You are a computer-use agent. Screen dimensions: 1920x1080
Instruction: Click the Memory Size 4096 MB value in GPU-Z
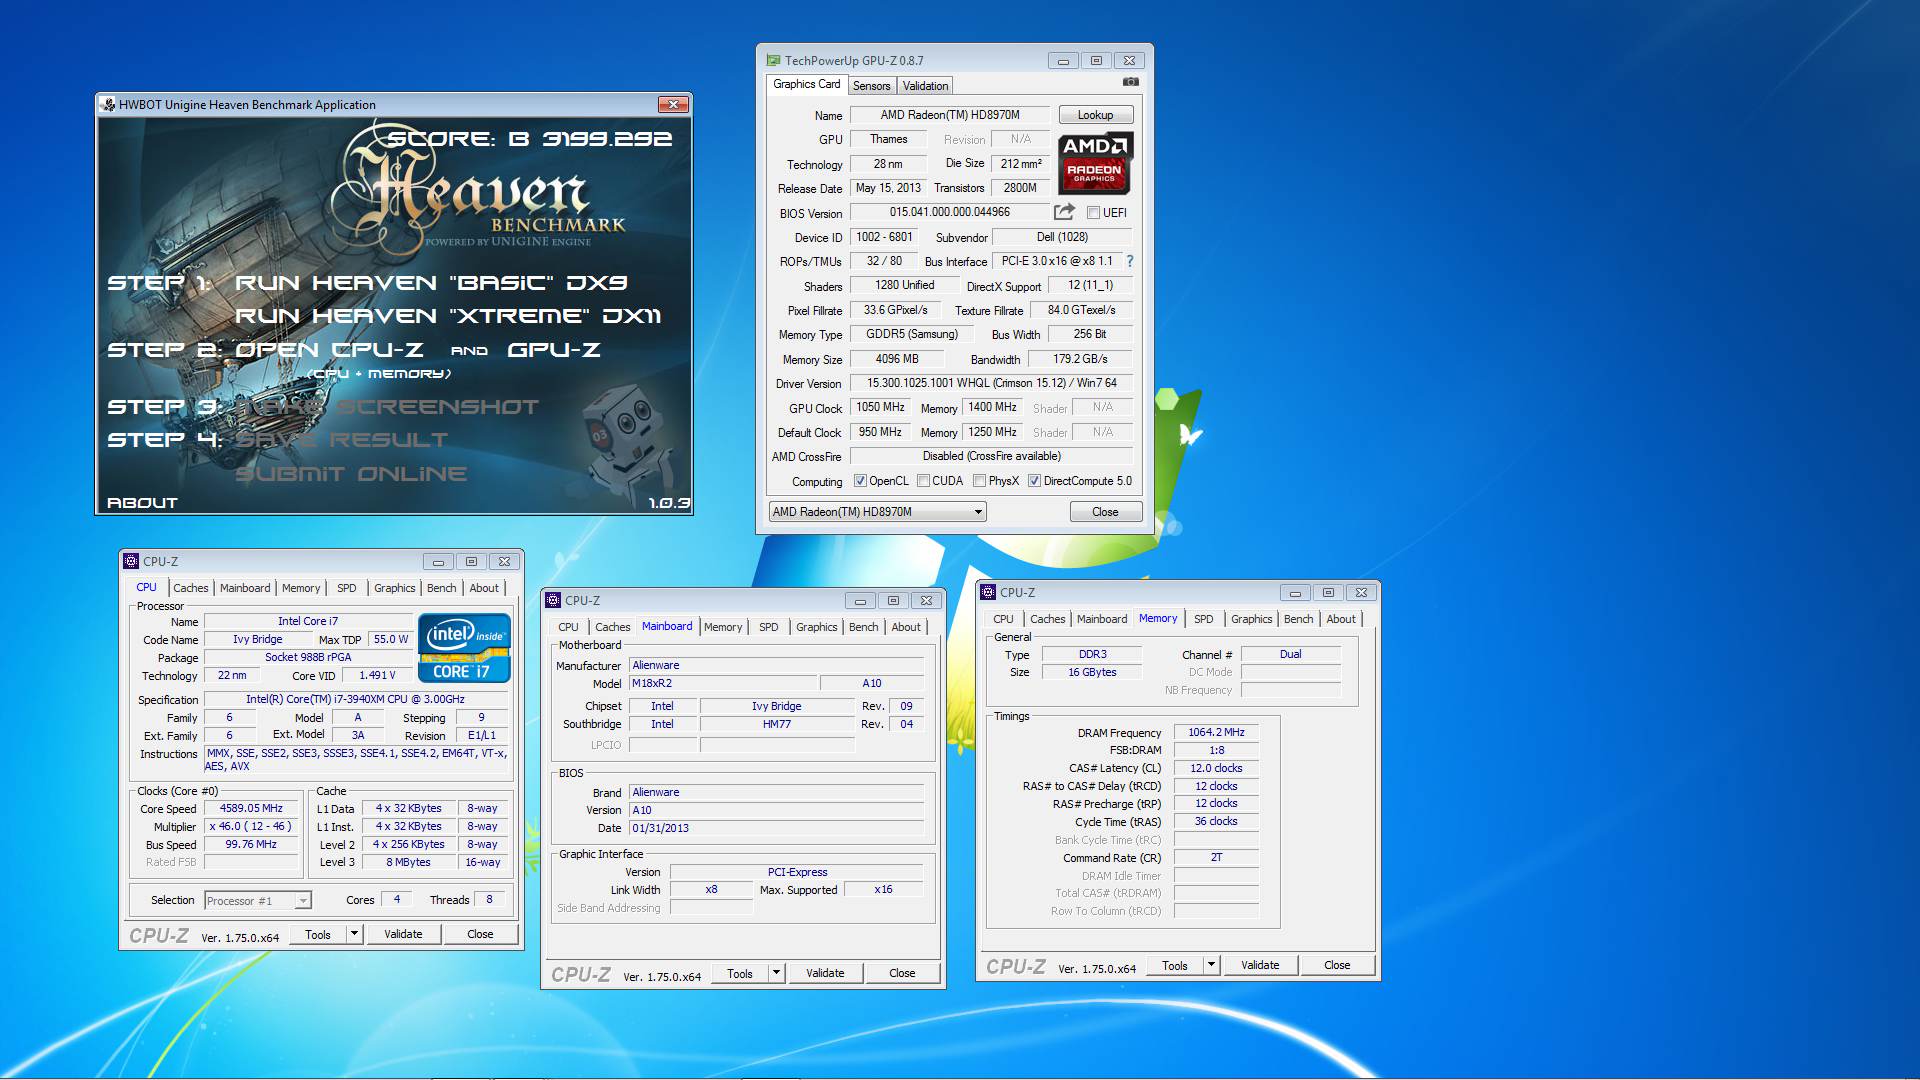coord(897,359)
